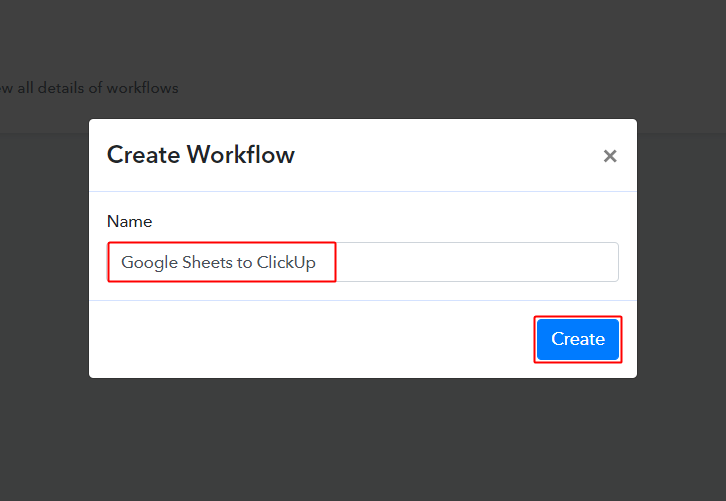Focus the Name input field
This screenshot has height=501, width=726.
[363, 262]
